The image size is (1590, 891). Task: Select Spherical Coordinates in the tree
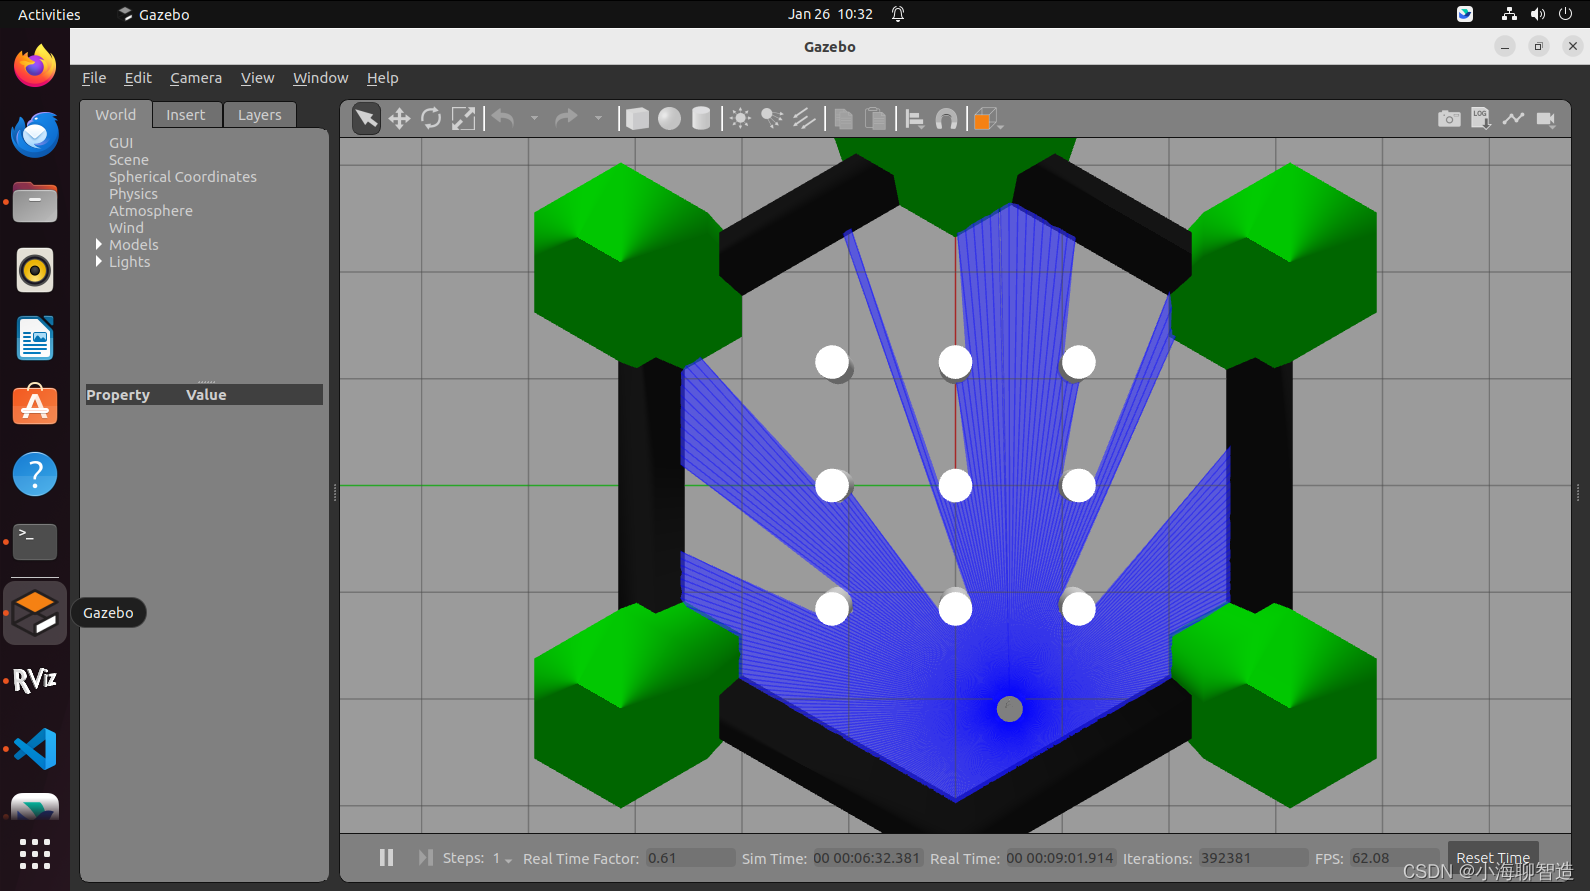tap(183, 177)
